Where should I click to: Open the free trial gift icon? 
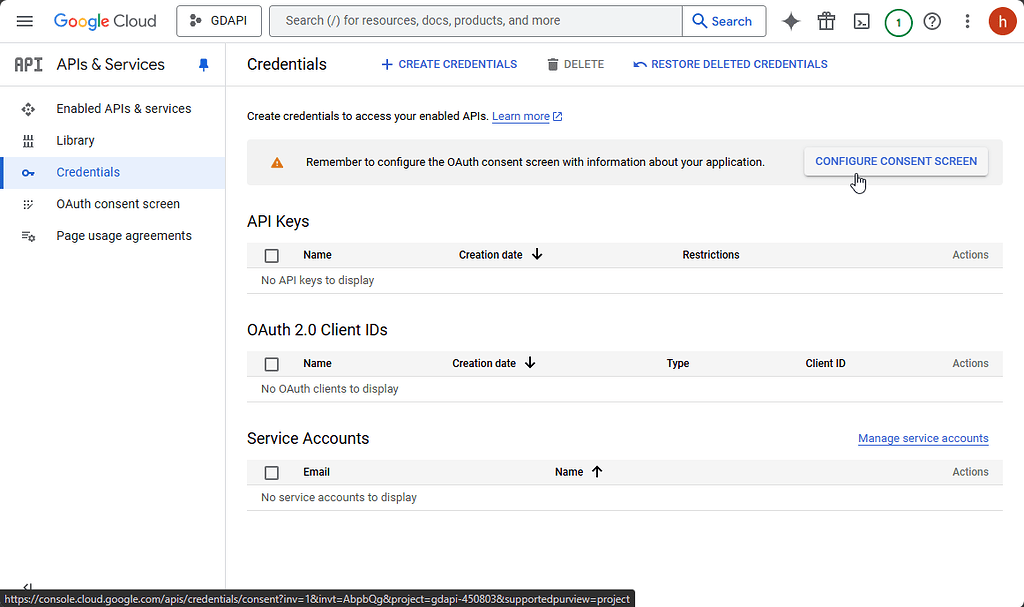click(826, 22)
